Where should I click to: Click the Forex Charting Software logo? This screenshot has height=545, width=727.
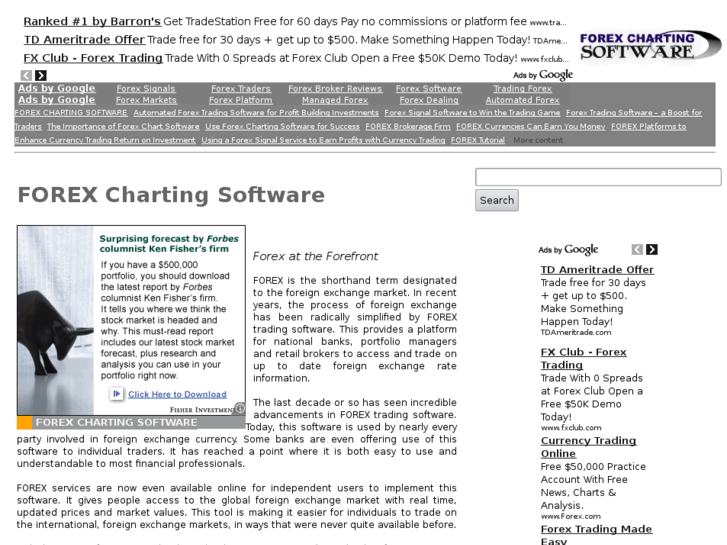tap(650, 45)
